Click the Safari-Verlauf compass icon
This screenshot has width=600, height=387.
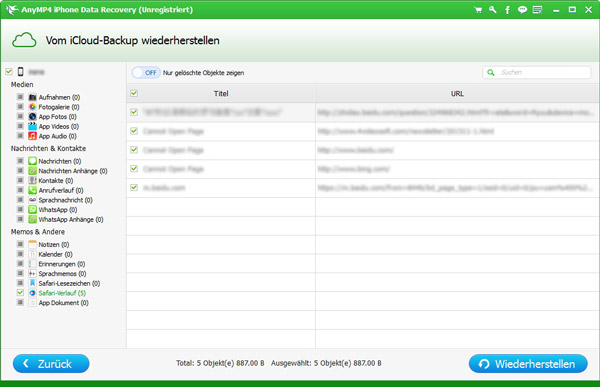pyautogui.click(x=33, y=293)
